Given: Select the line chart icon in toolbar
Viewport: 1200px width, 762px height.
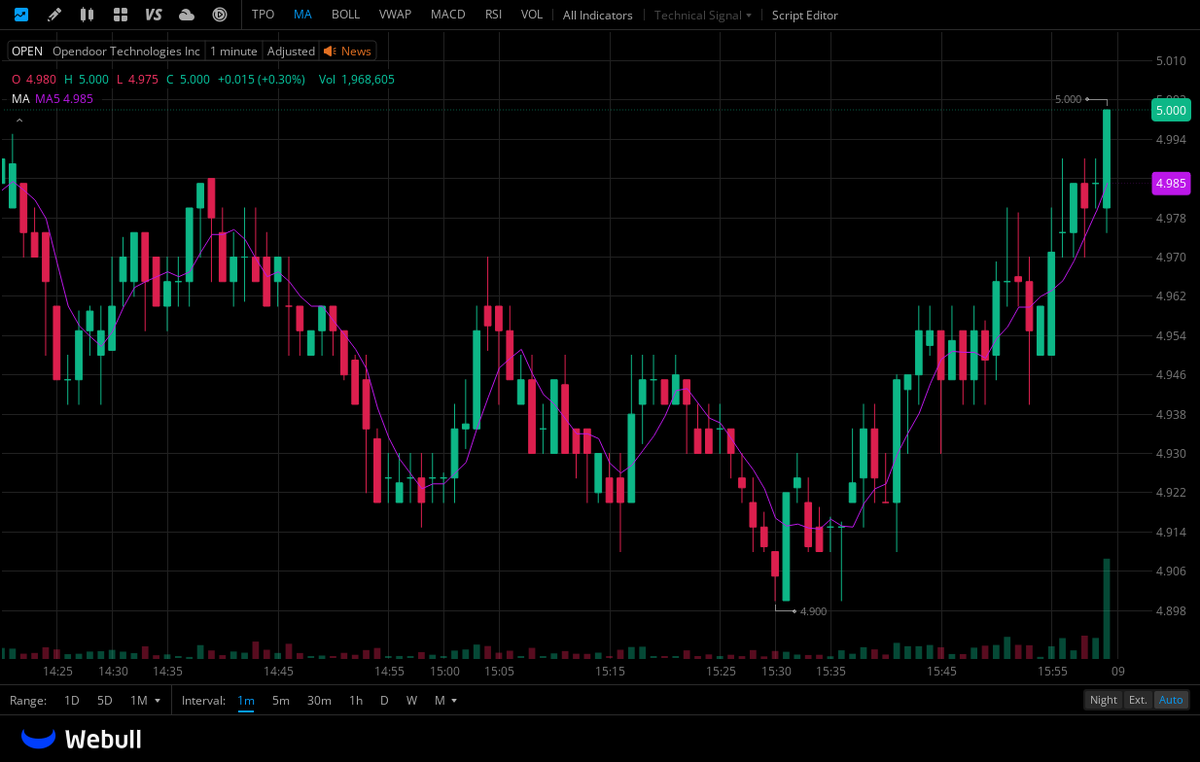Looking at the screenshot, I should tap(21, 15).
